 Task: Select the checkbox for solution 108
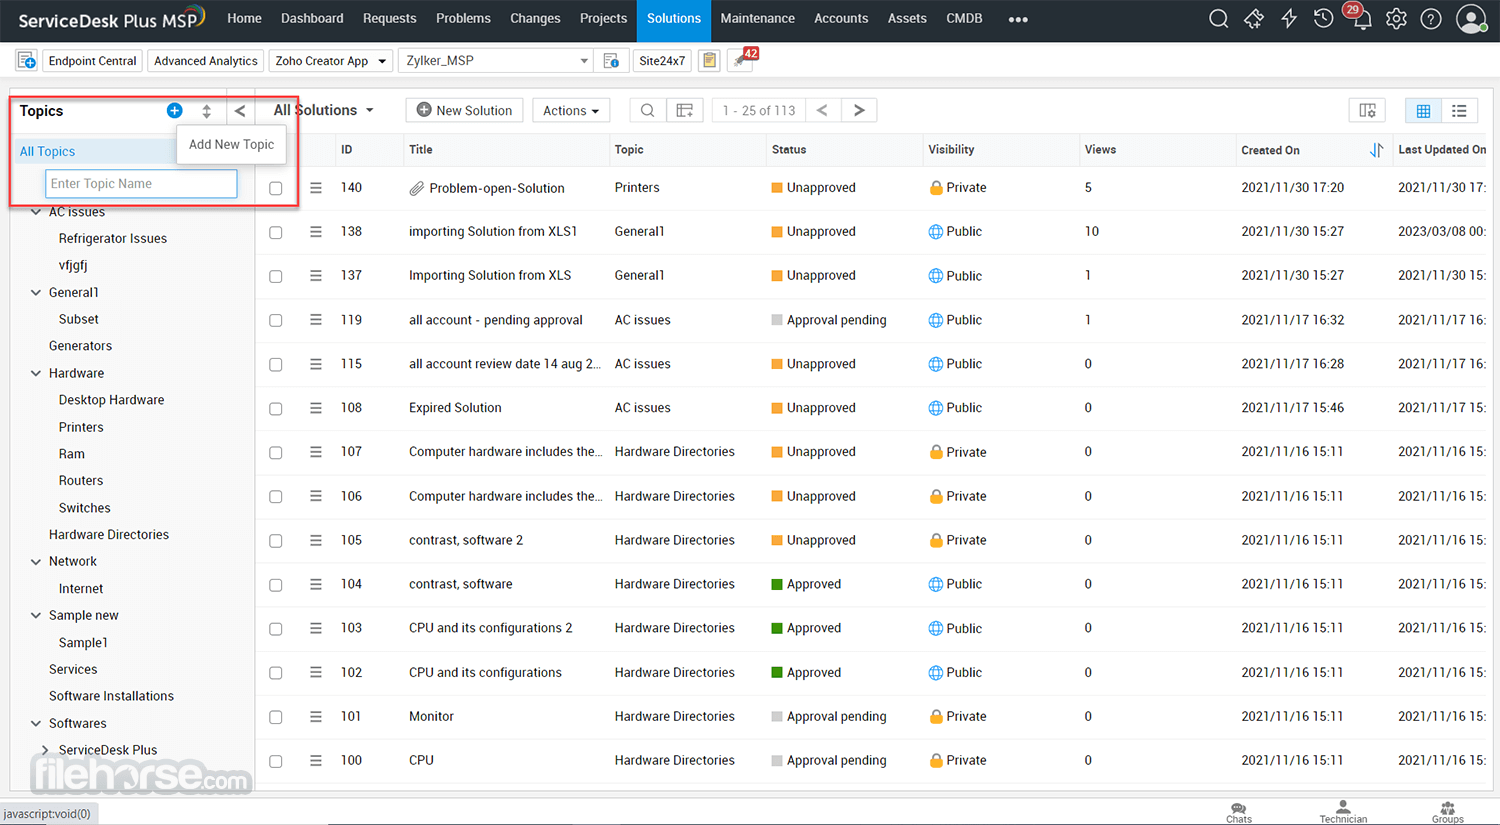276,408
